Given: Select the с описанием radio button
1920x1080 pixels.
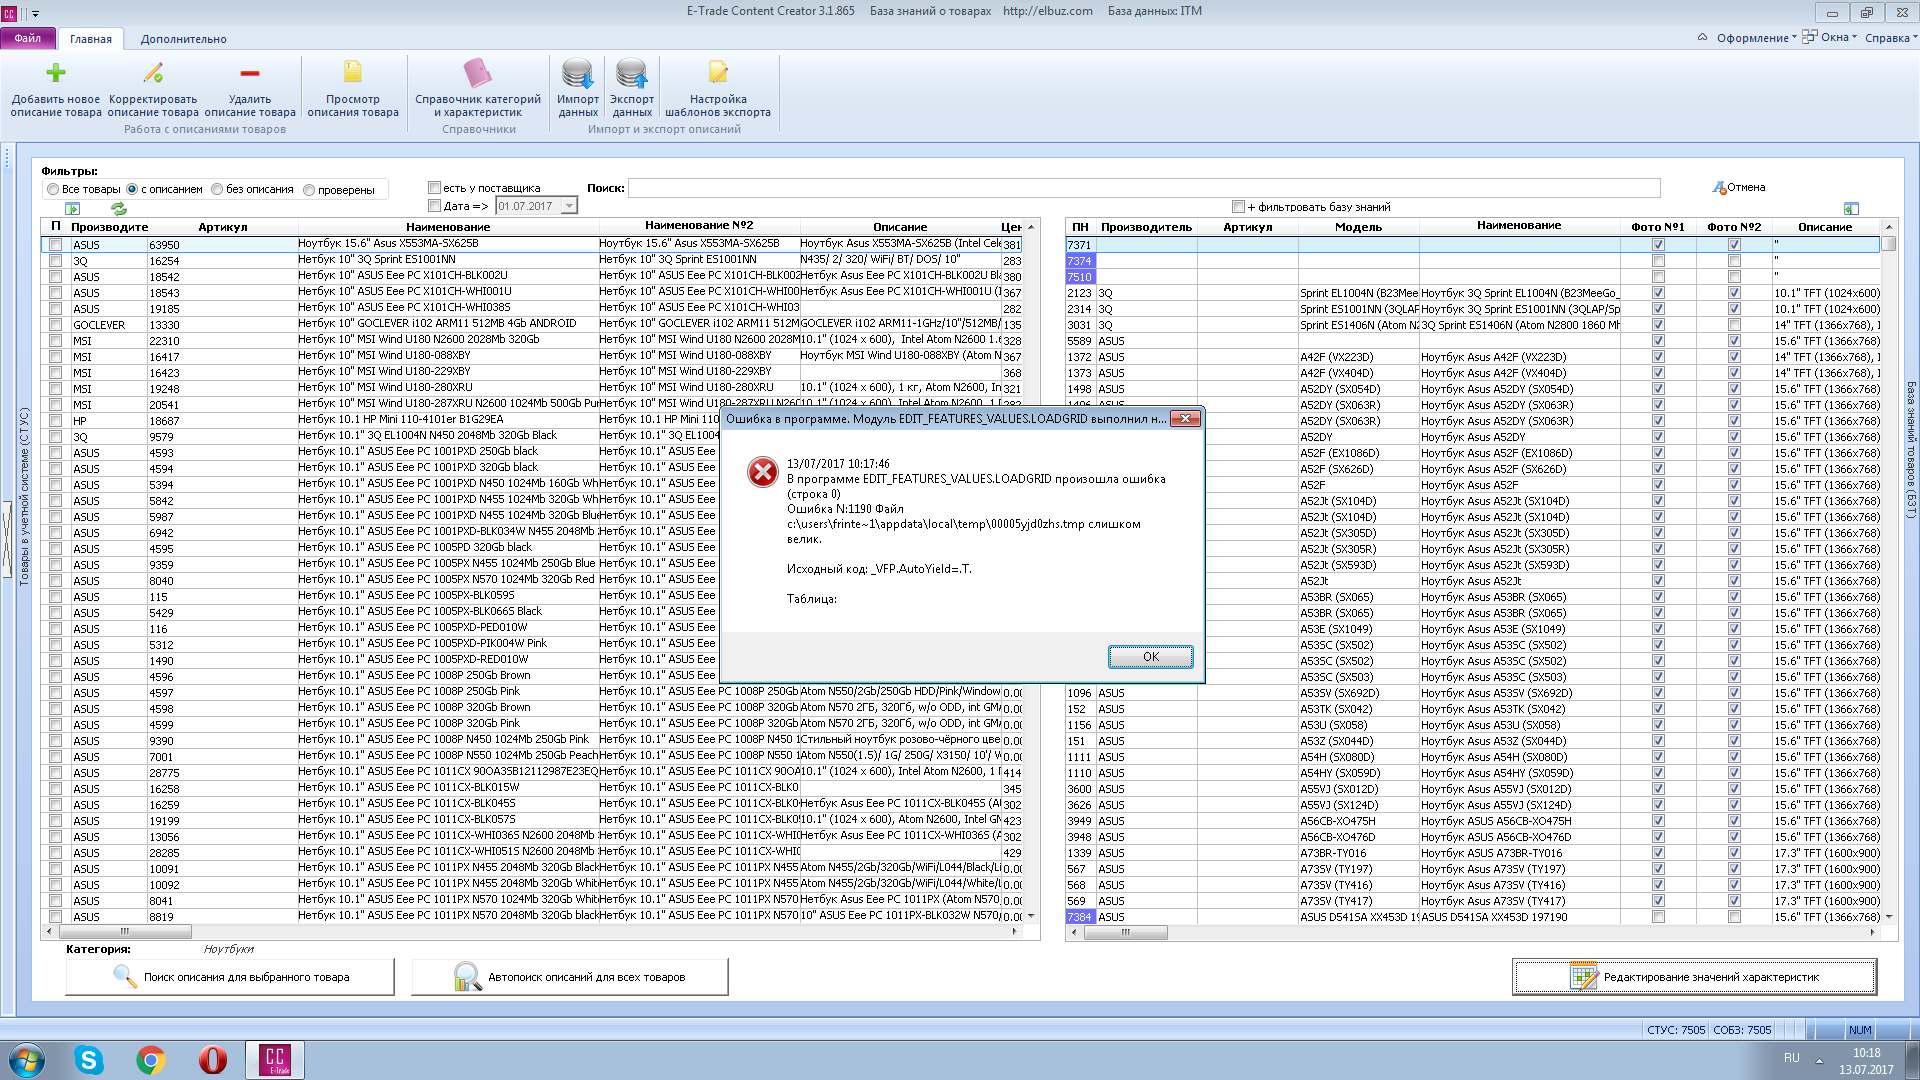Looking at the screenshot, I should [x=132, y=190].
